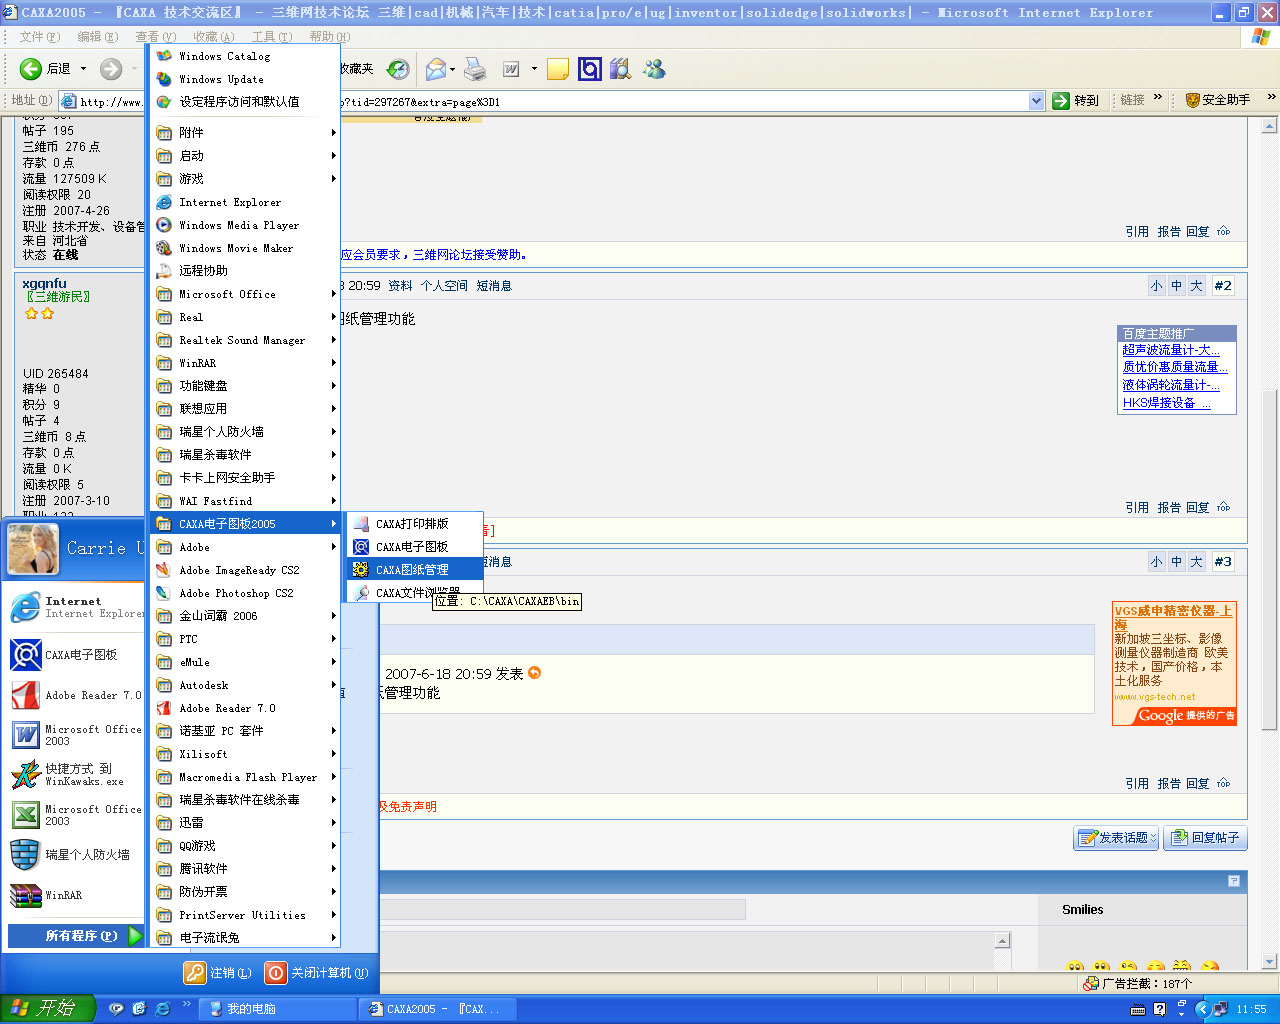
Task: Expand the Autodesk program folder
Action: click(245, 685)
